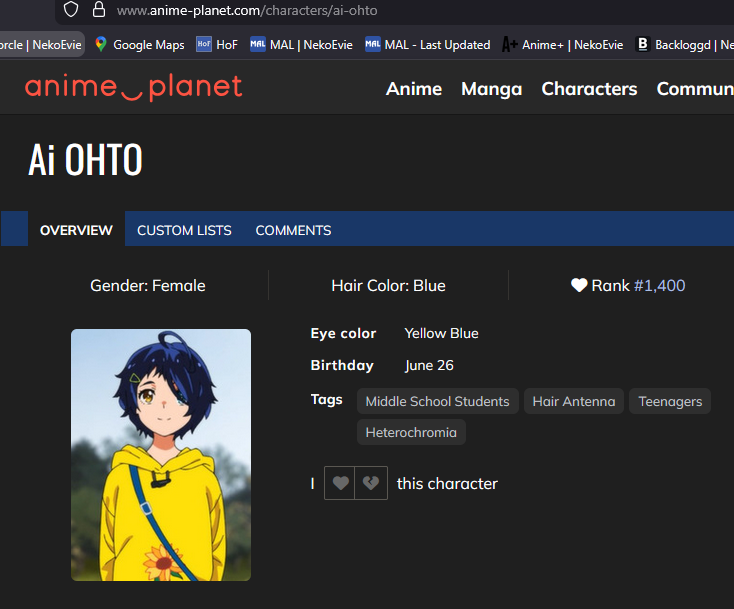Open the MAL - Last Updated bookmark
This screenshot has width=734, height=609.
428,44
